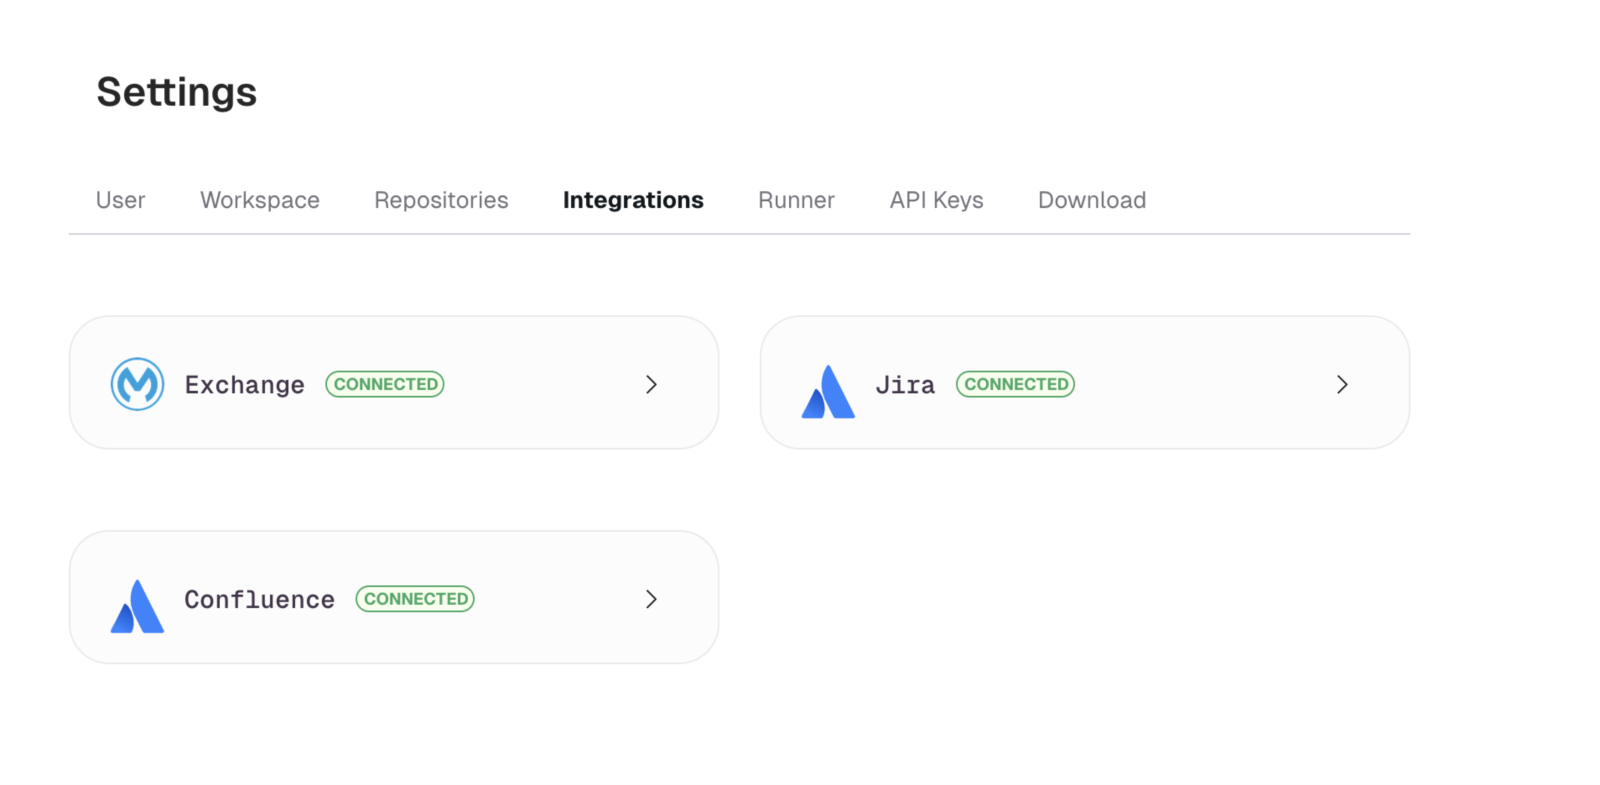Expand the Jira integration chevron
Viewport: 1600px width, 785px height.
[1342, 384]
